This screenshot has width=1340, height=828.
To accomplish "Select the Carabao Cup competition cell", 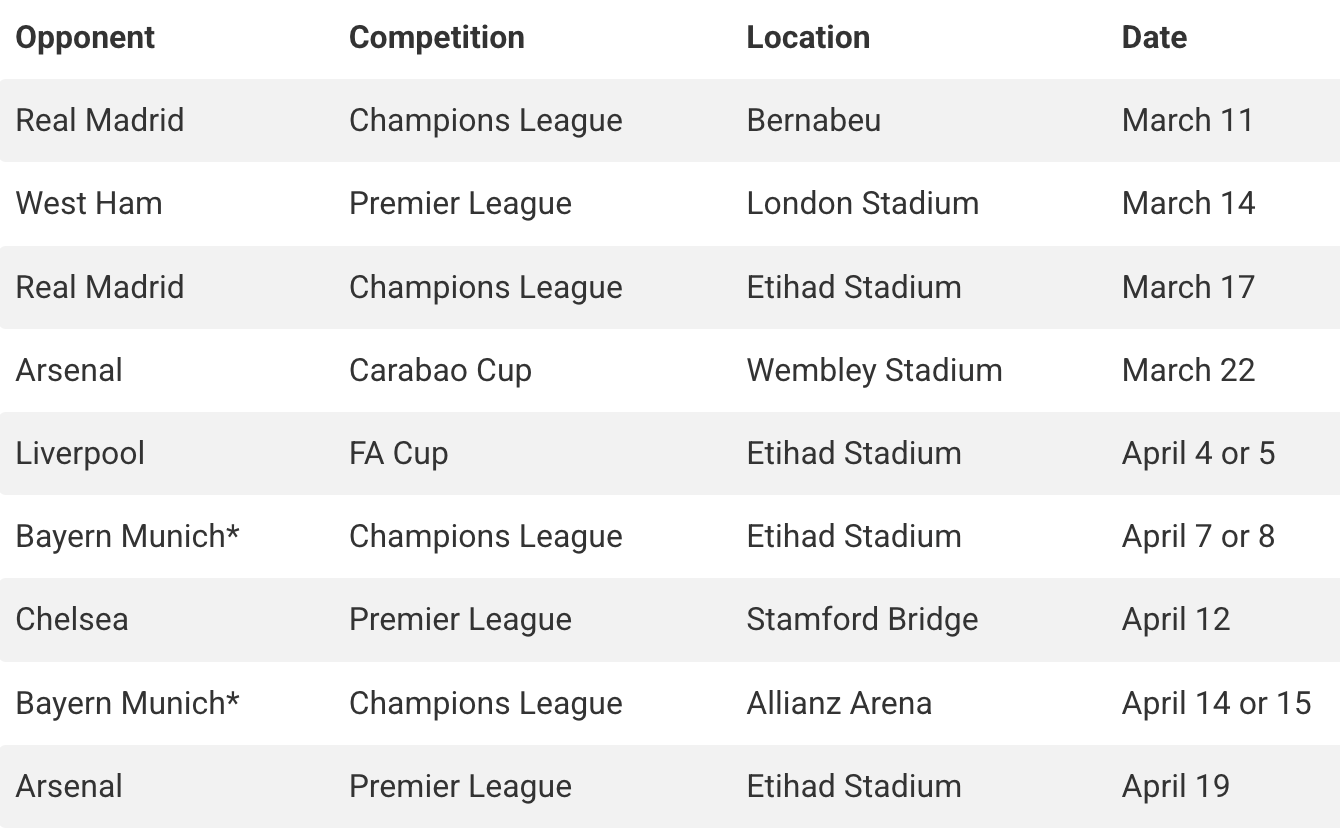I will click(x=440, y=371).
